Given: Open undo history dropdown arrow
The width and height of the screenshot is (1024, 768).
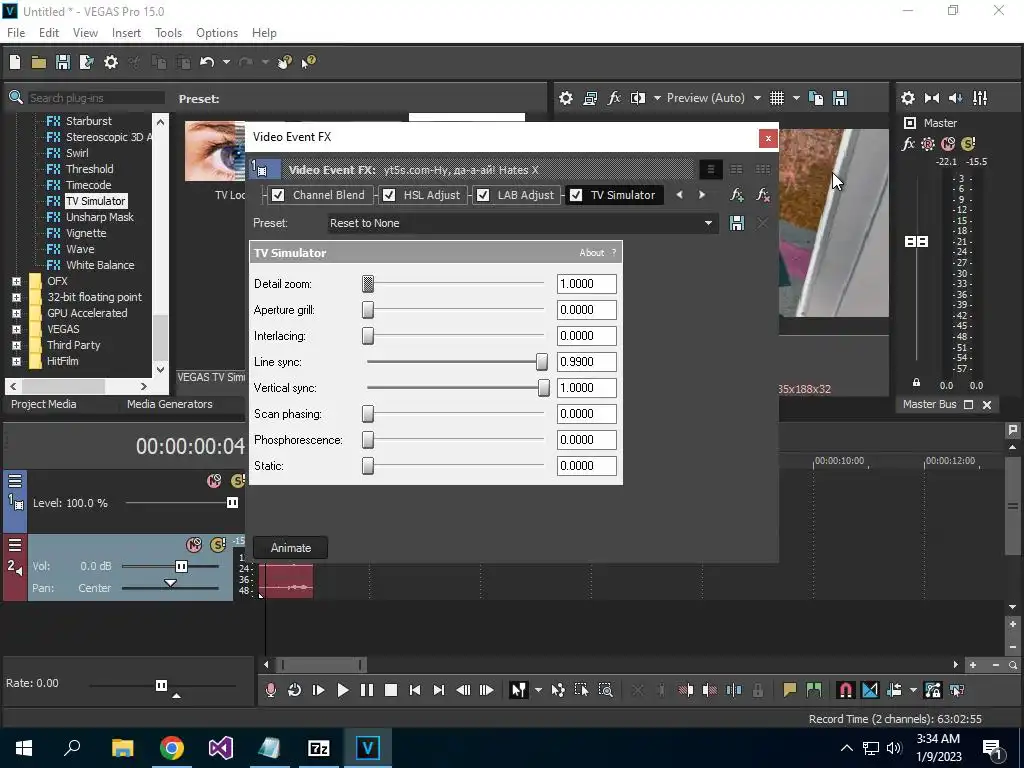Looking at the screenshot, I should click(226, 62).
